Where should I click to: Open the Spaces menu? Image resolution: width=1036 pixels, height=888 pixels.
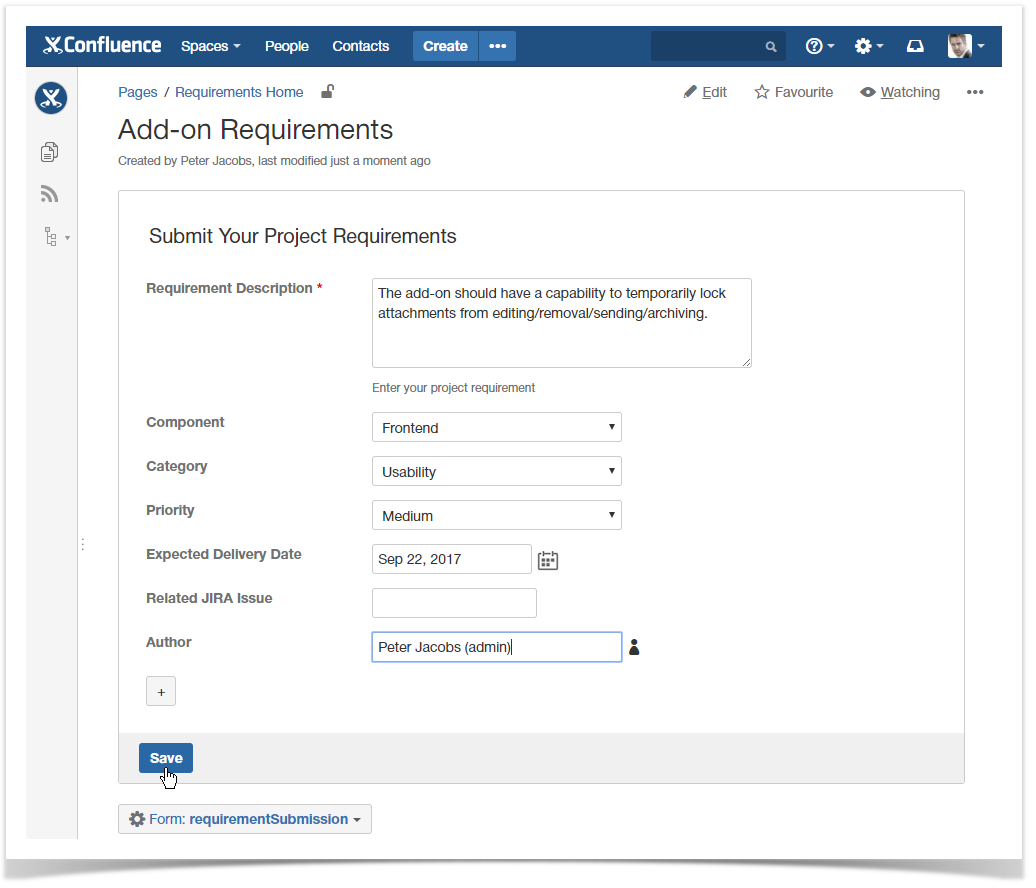[x=210, y=46]
